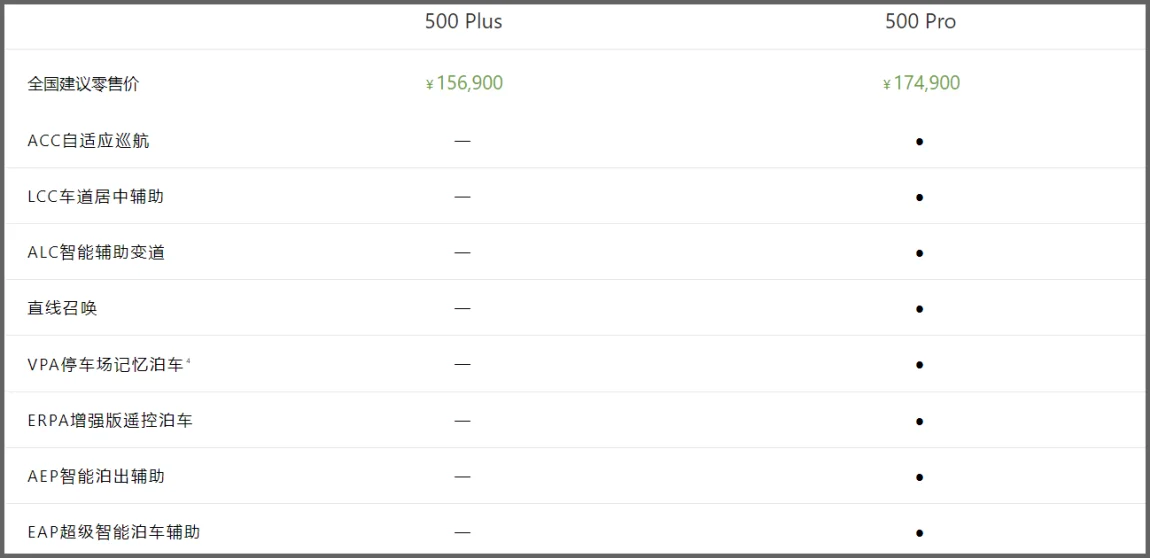The image size is (1150, 558).
Task: Click the 500 Pro bullet in the VPA停车场记忆泊车 row
Action: [x=919, y=364]
